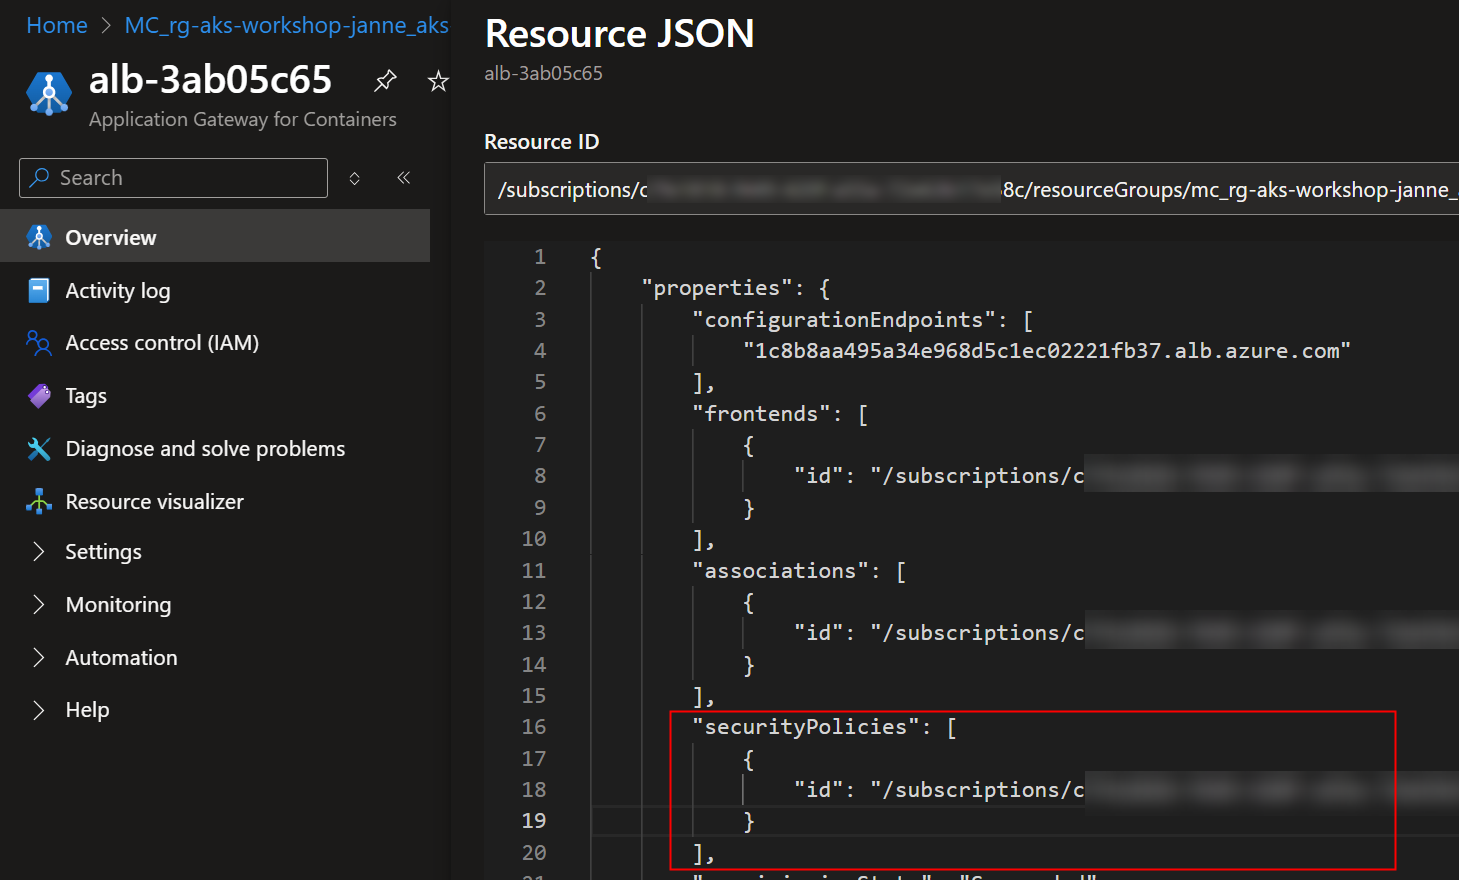
Task: Click the "id" key on line 8
Action: 819,476
